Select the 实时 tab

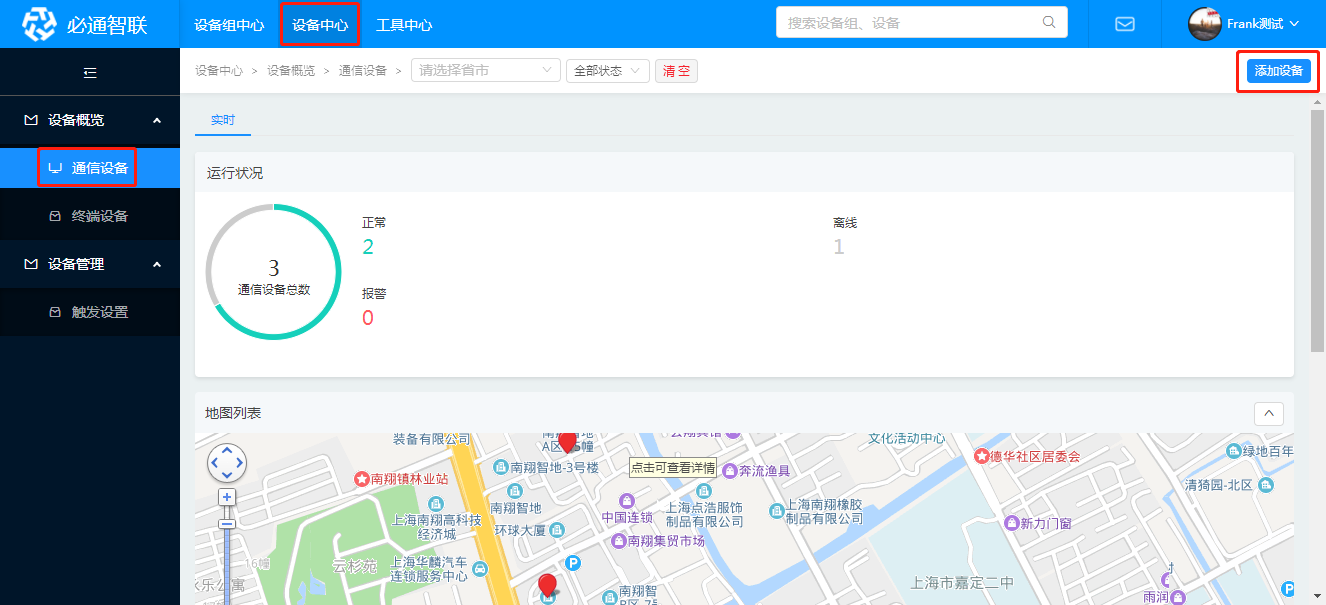click(222, 119)
